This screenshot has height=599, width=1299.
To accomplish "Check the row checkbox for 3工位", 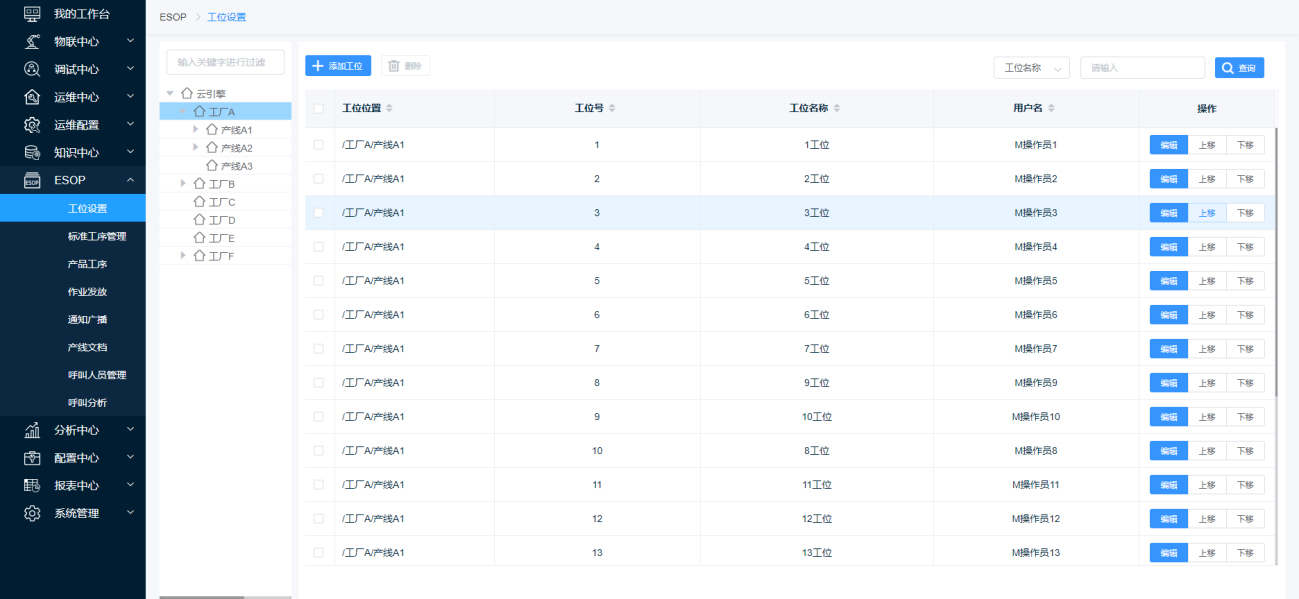I will point(319,213).
